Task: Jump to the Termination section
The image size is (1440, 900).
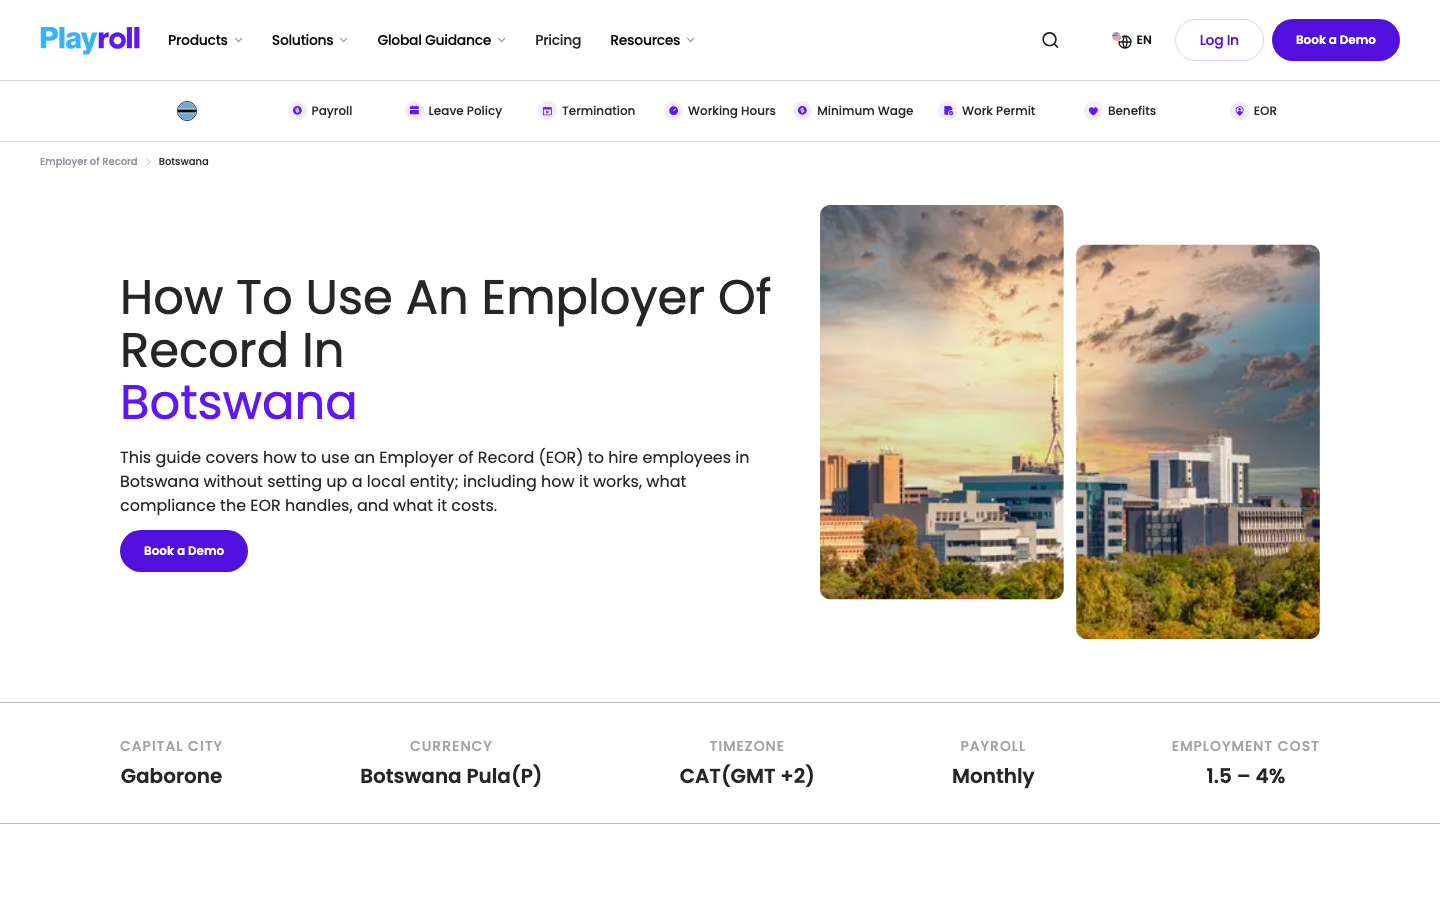Action: tap(587, 111)
